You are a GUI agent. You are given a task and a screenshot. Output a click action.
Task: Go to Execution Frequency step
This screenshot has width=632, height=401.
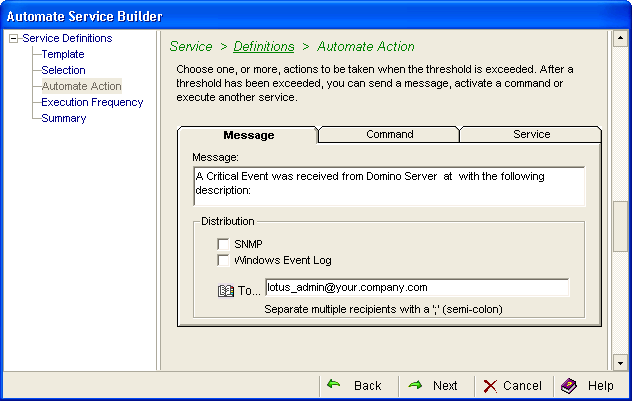click(x=92, y=102)
